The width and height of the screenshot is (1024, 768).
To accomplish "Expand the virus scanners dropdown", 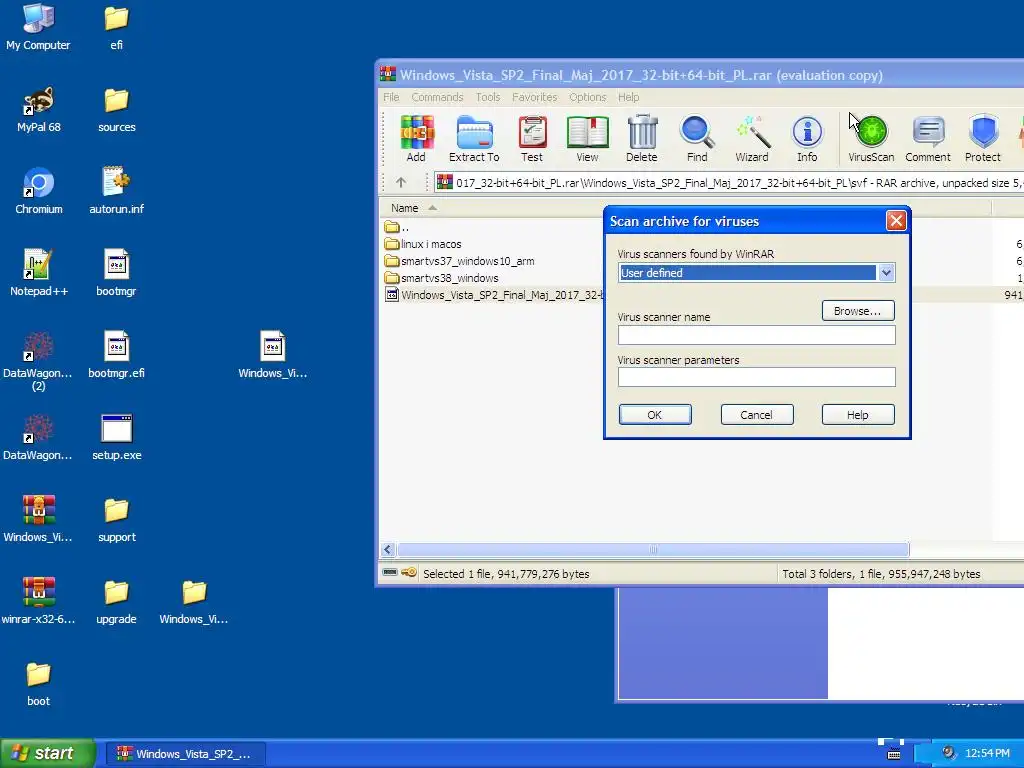I will coord(886,272).
